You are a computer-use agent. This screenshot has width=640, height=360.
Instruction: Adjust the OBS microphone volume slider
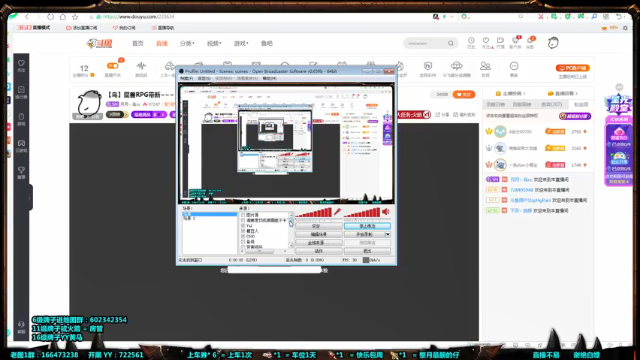pos(313,212)
